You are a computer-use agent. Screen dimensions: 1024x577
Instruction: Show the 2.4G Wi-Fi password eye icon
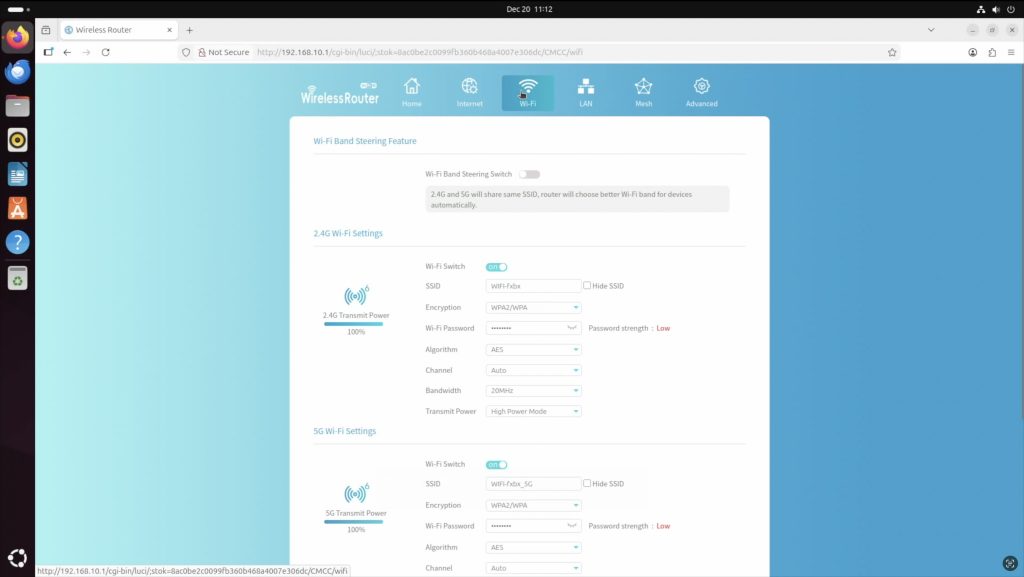coord(572,328)
